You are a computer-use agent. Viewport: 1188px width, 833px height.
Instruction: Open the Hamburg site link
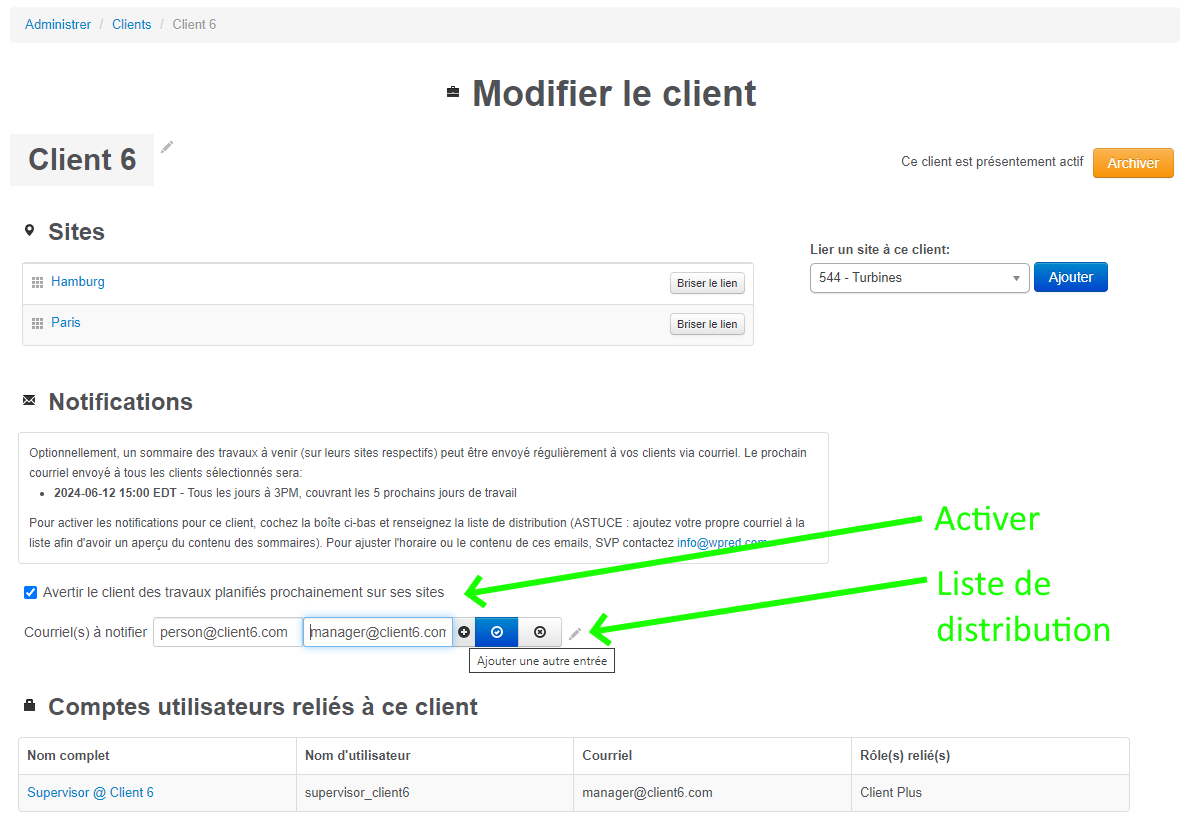coord(78,281)
